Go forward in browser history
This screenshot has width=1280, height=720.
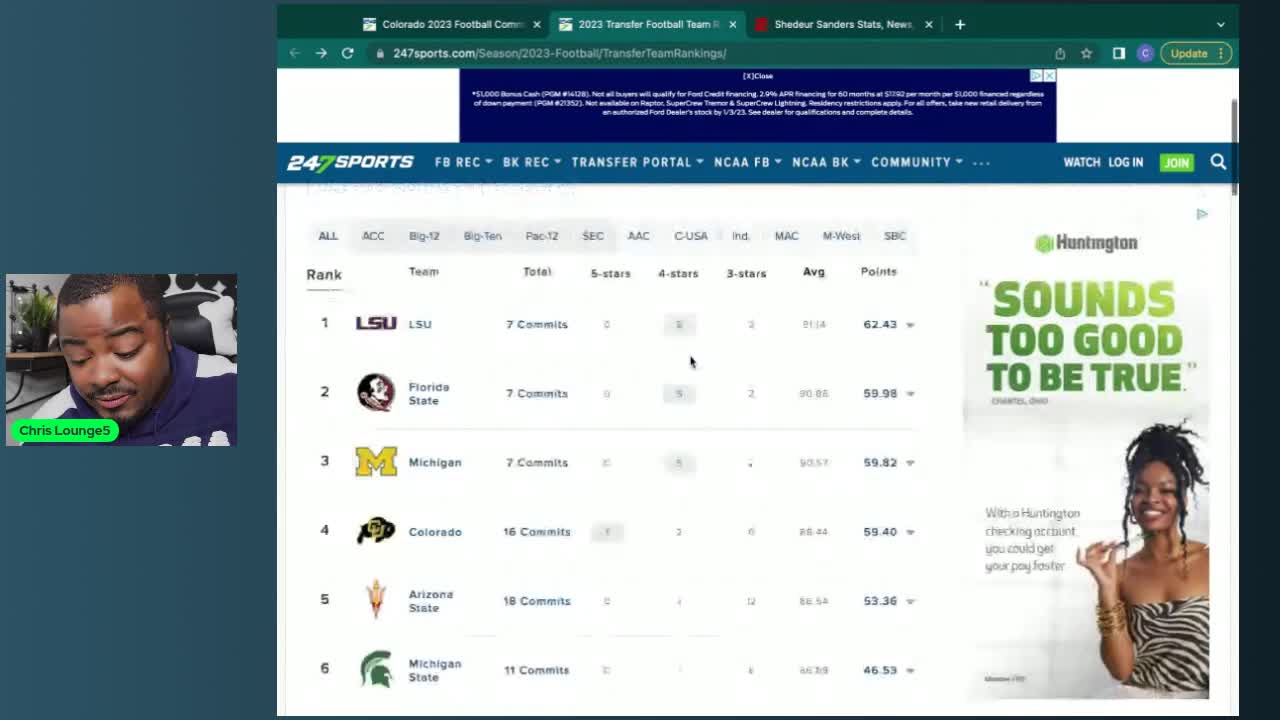(321, 53)
